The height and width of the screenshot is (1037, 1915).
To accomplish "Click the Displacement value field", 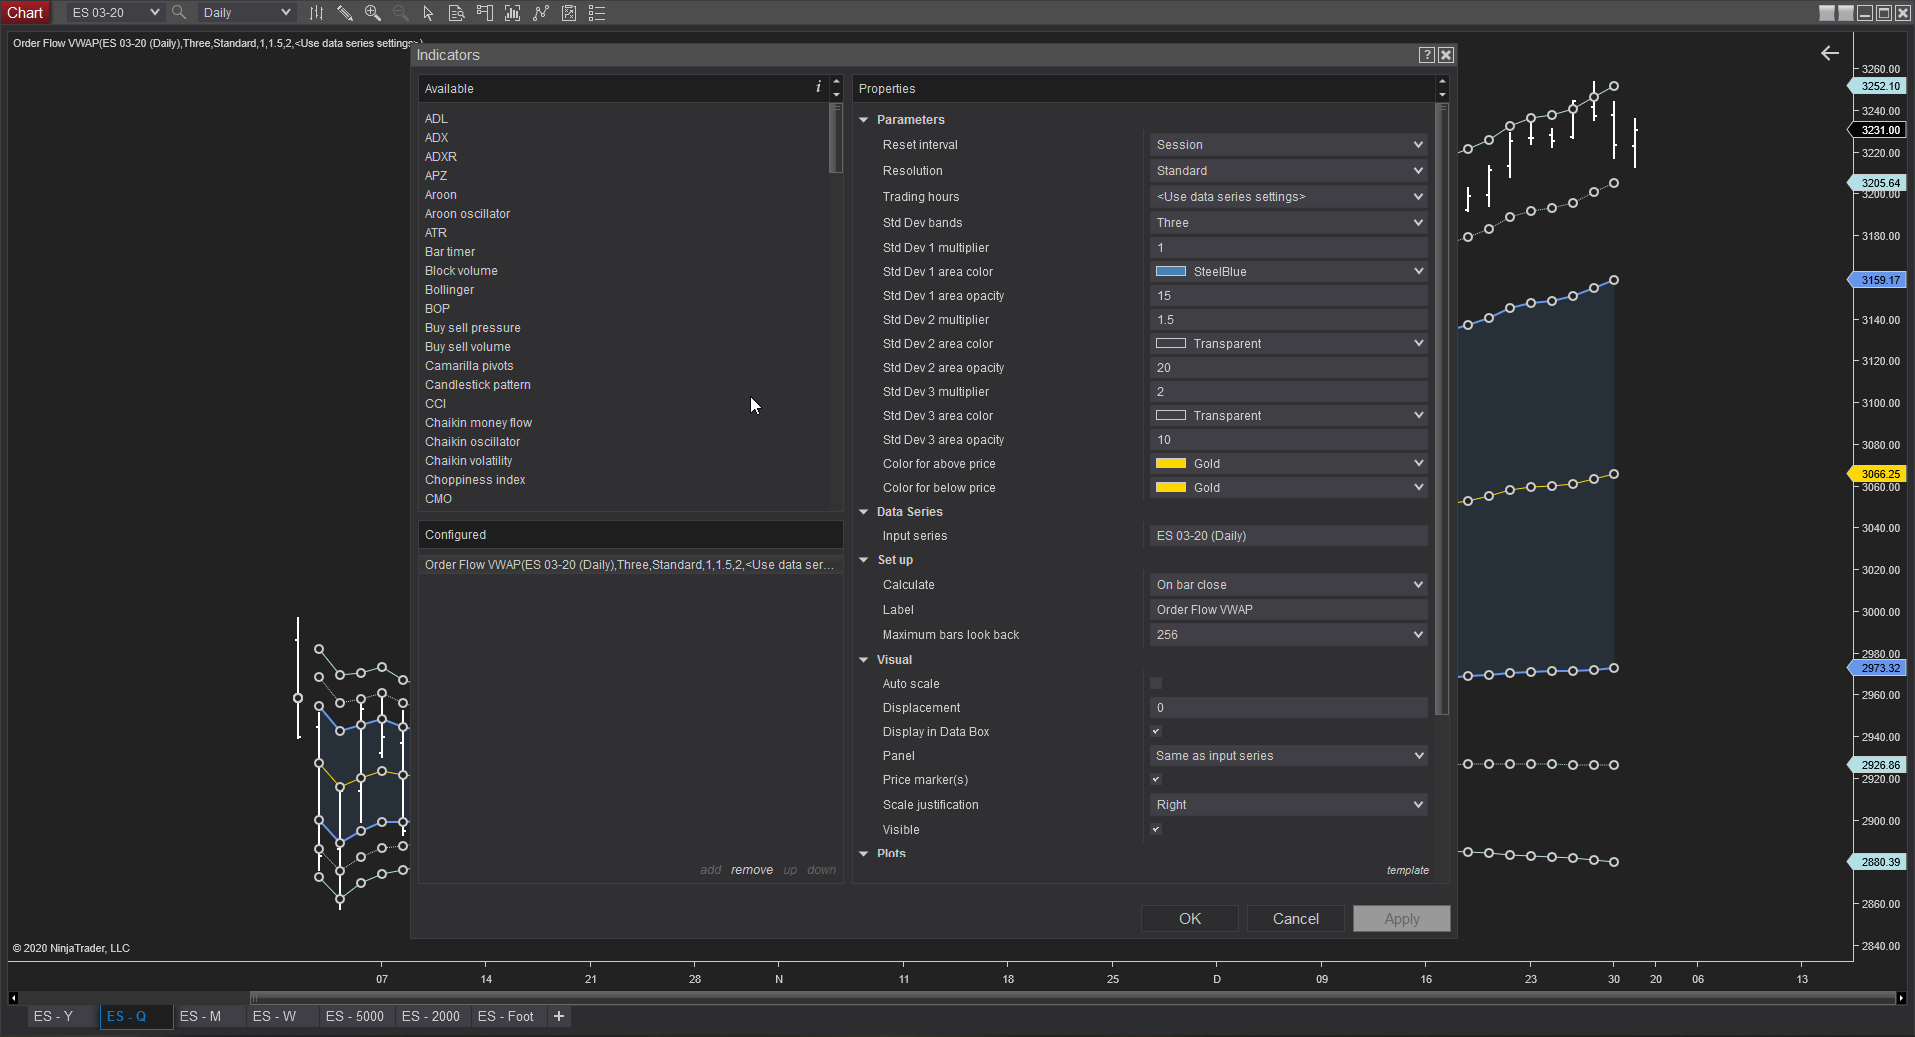I will click(x=1288, y=708).
